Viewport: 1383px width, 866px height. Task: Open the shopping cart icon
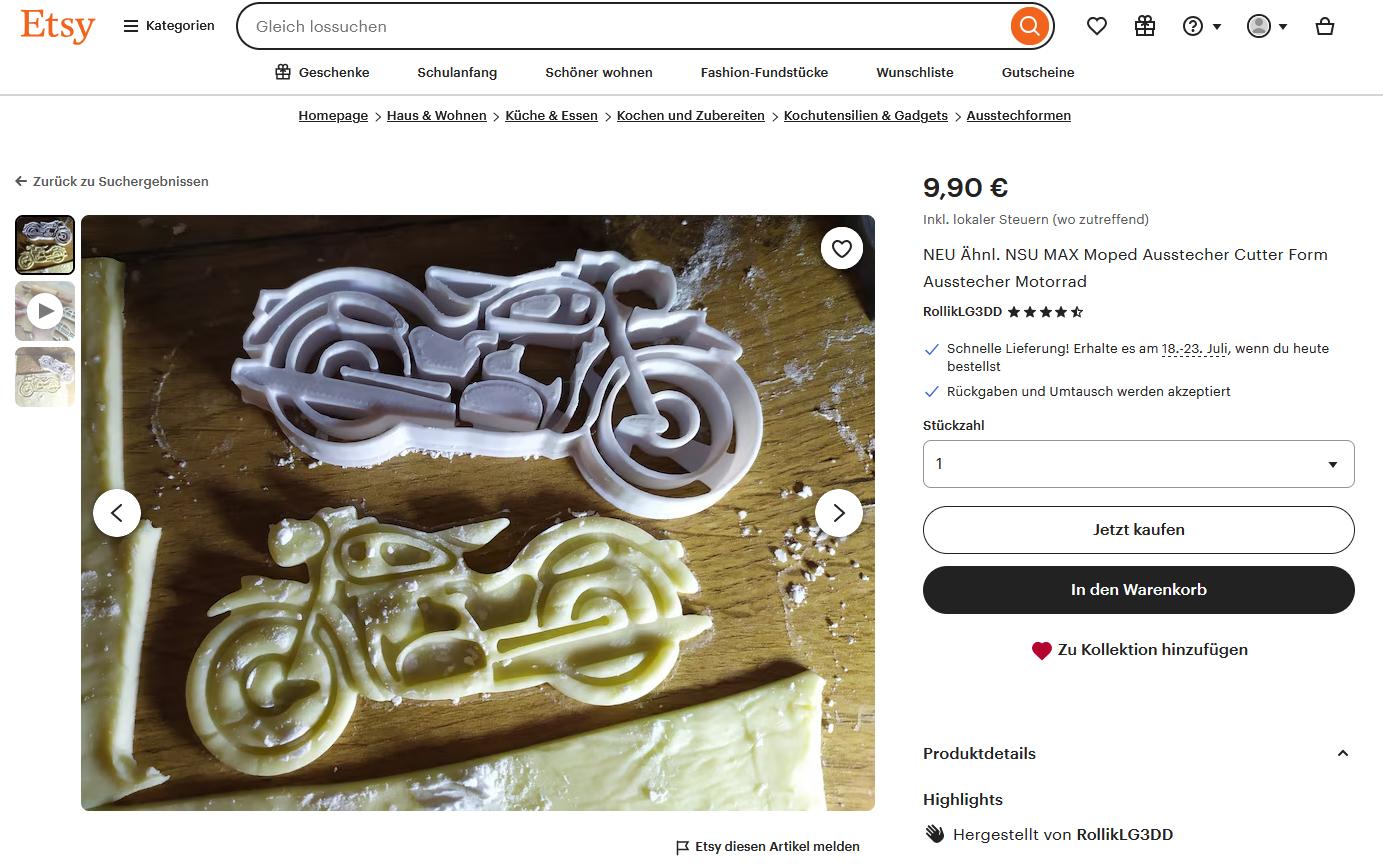[1325, 26]
